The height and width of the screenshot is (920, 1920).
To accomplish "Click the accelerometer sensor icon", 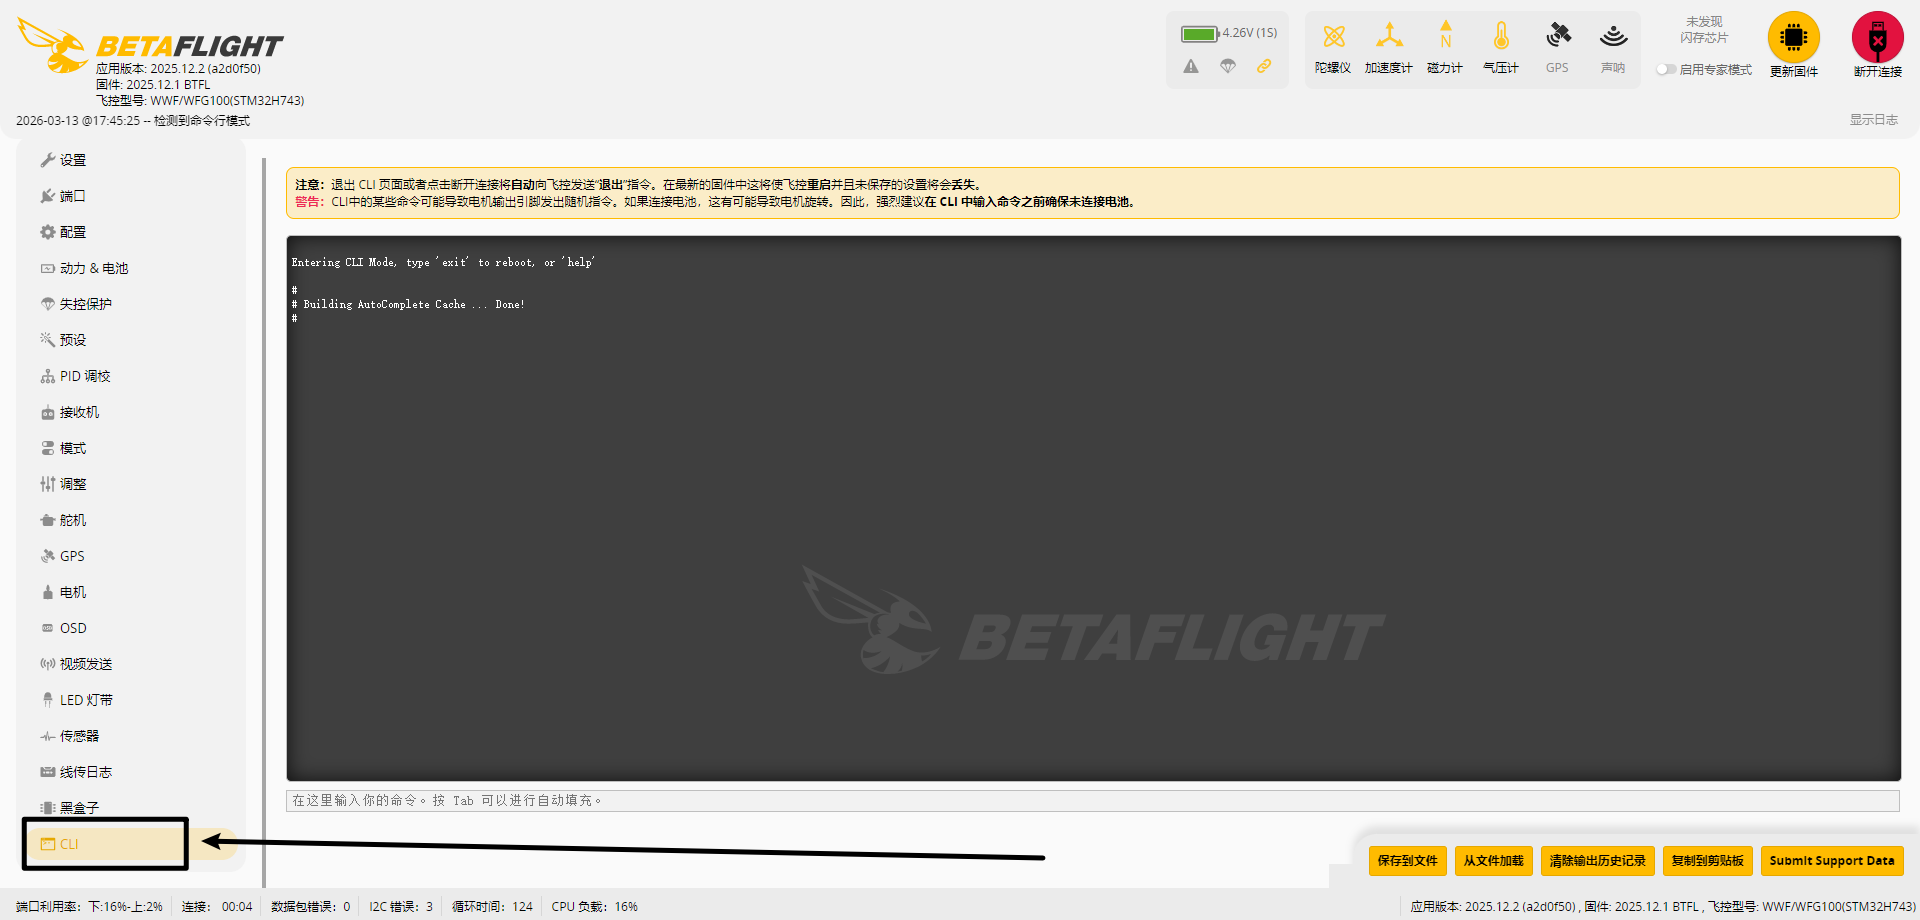I will point(1389,38).
